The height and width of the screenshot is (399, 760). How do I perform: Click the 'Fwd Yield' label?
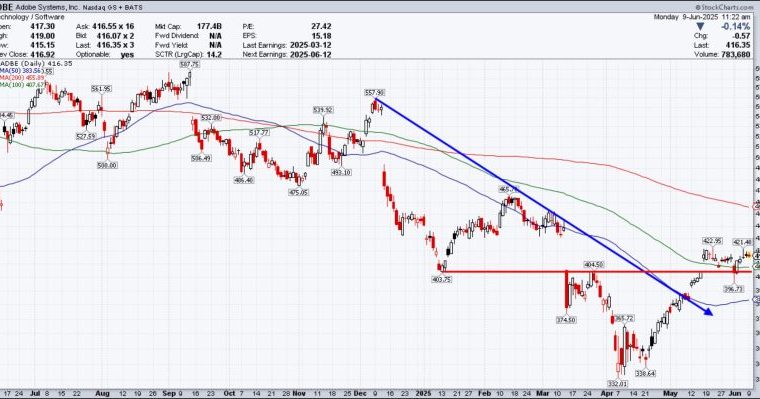coord(171,45)
